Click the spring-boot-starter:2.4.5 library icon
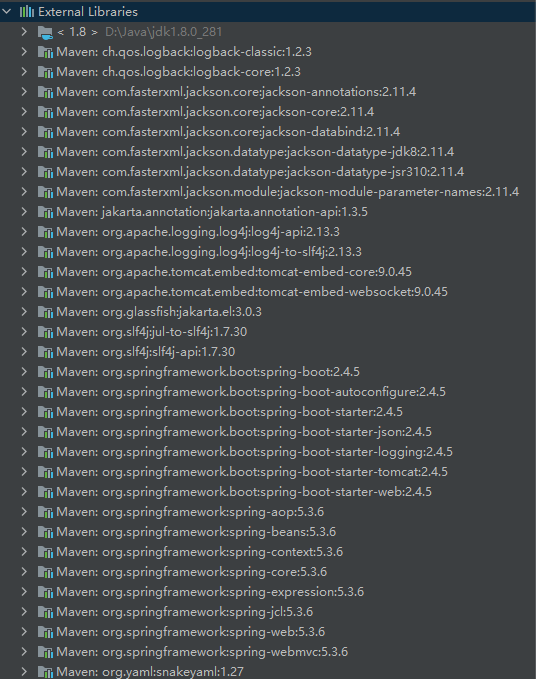The height and width of the screenshot is (679, 536). point(45,412)
